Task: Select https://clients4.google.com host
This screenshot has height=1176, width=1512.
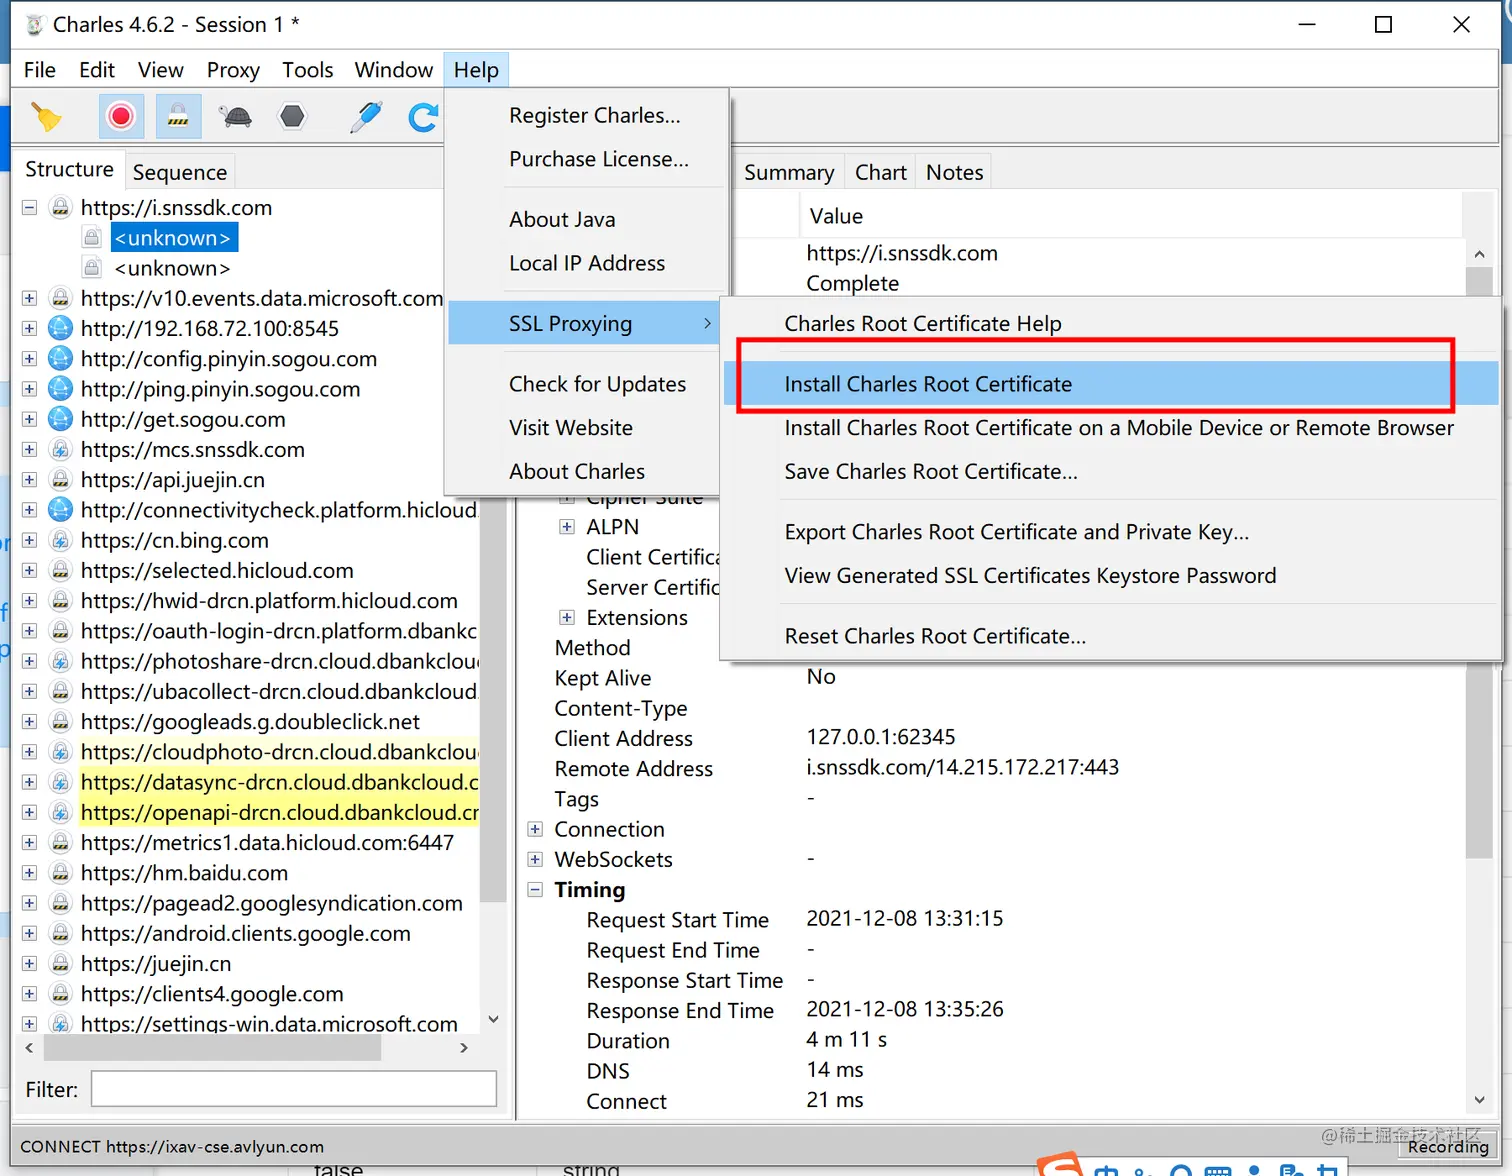Action: coord(212,995)
